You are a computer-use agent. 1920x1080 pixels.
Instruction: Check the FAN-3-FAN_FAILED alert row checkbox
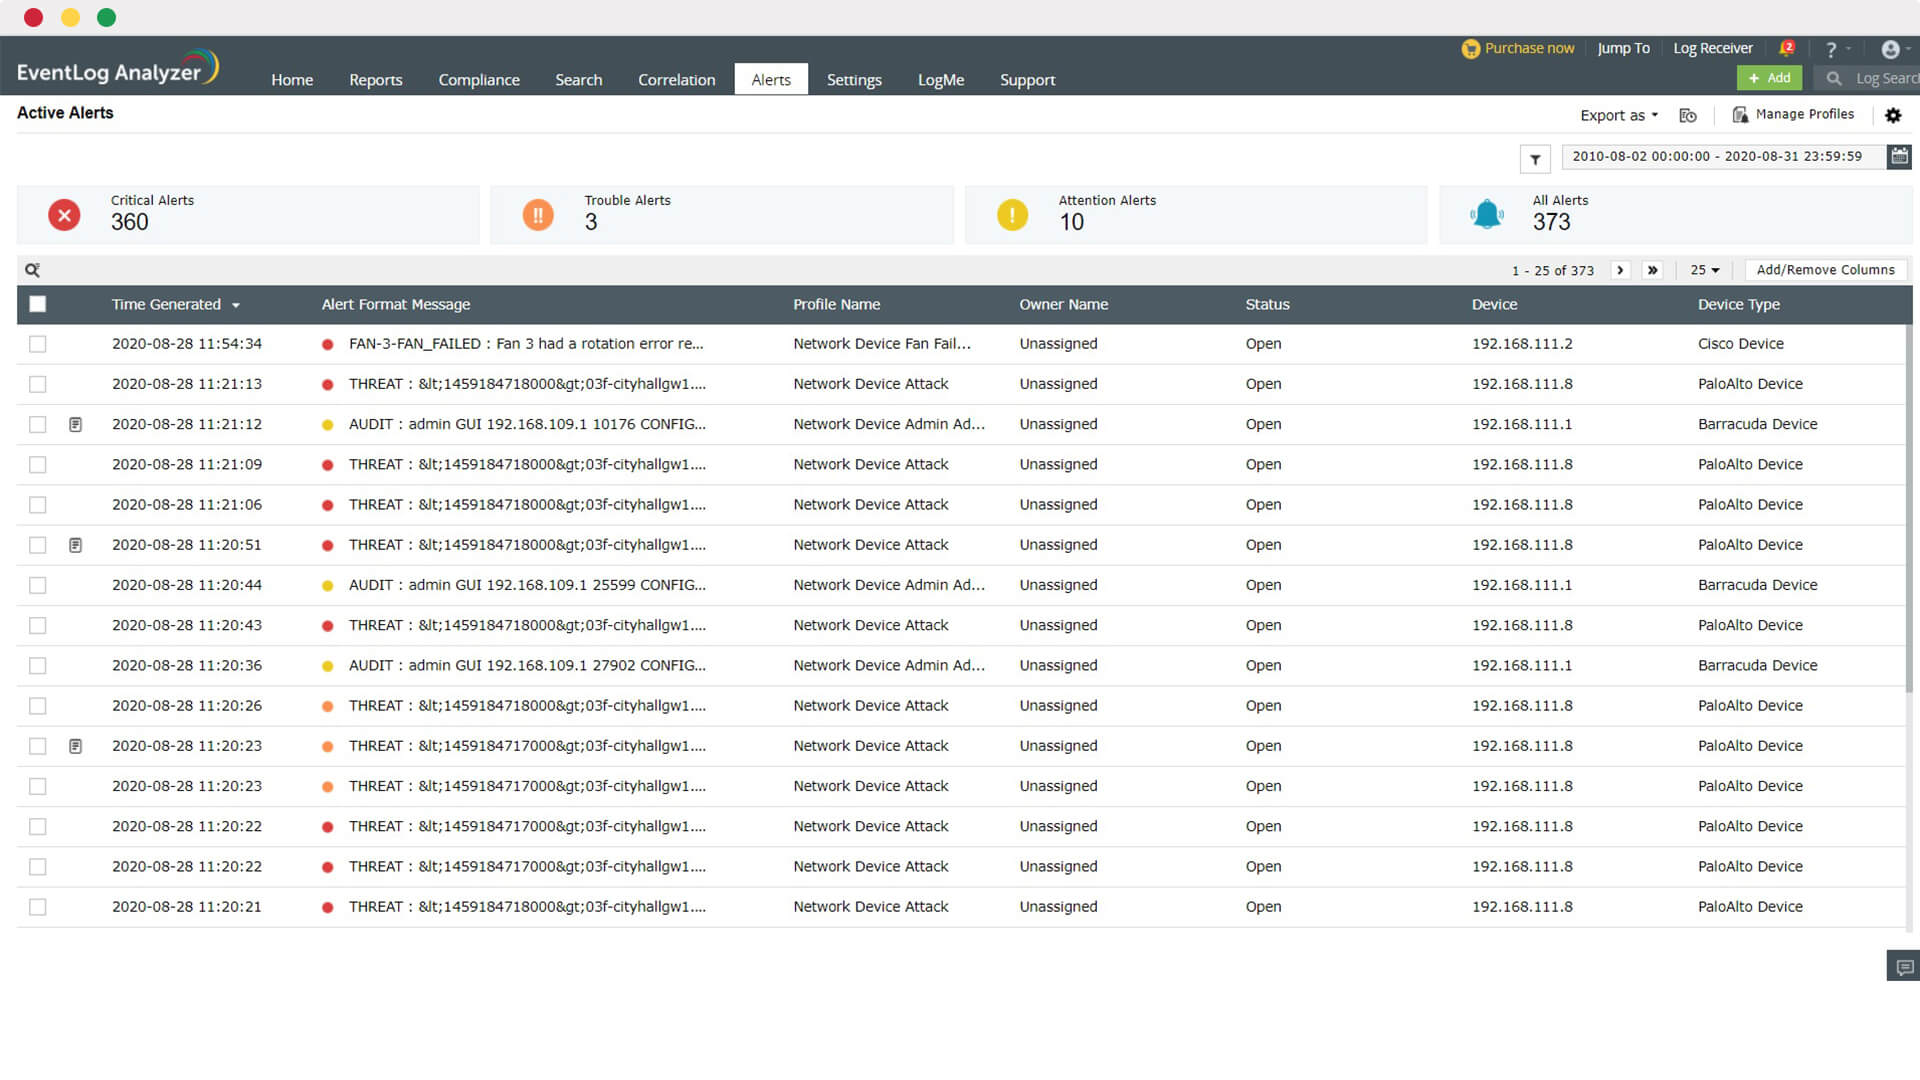click(38, 344)
